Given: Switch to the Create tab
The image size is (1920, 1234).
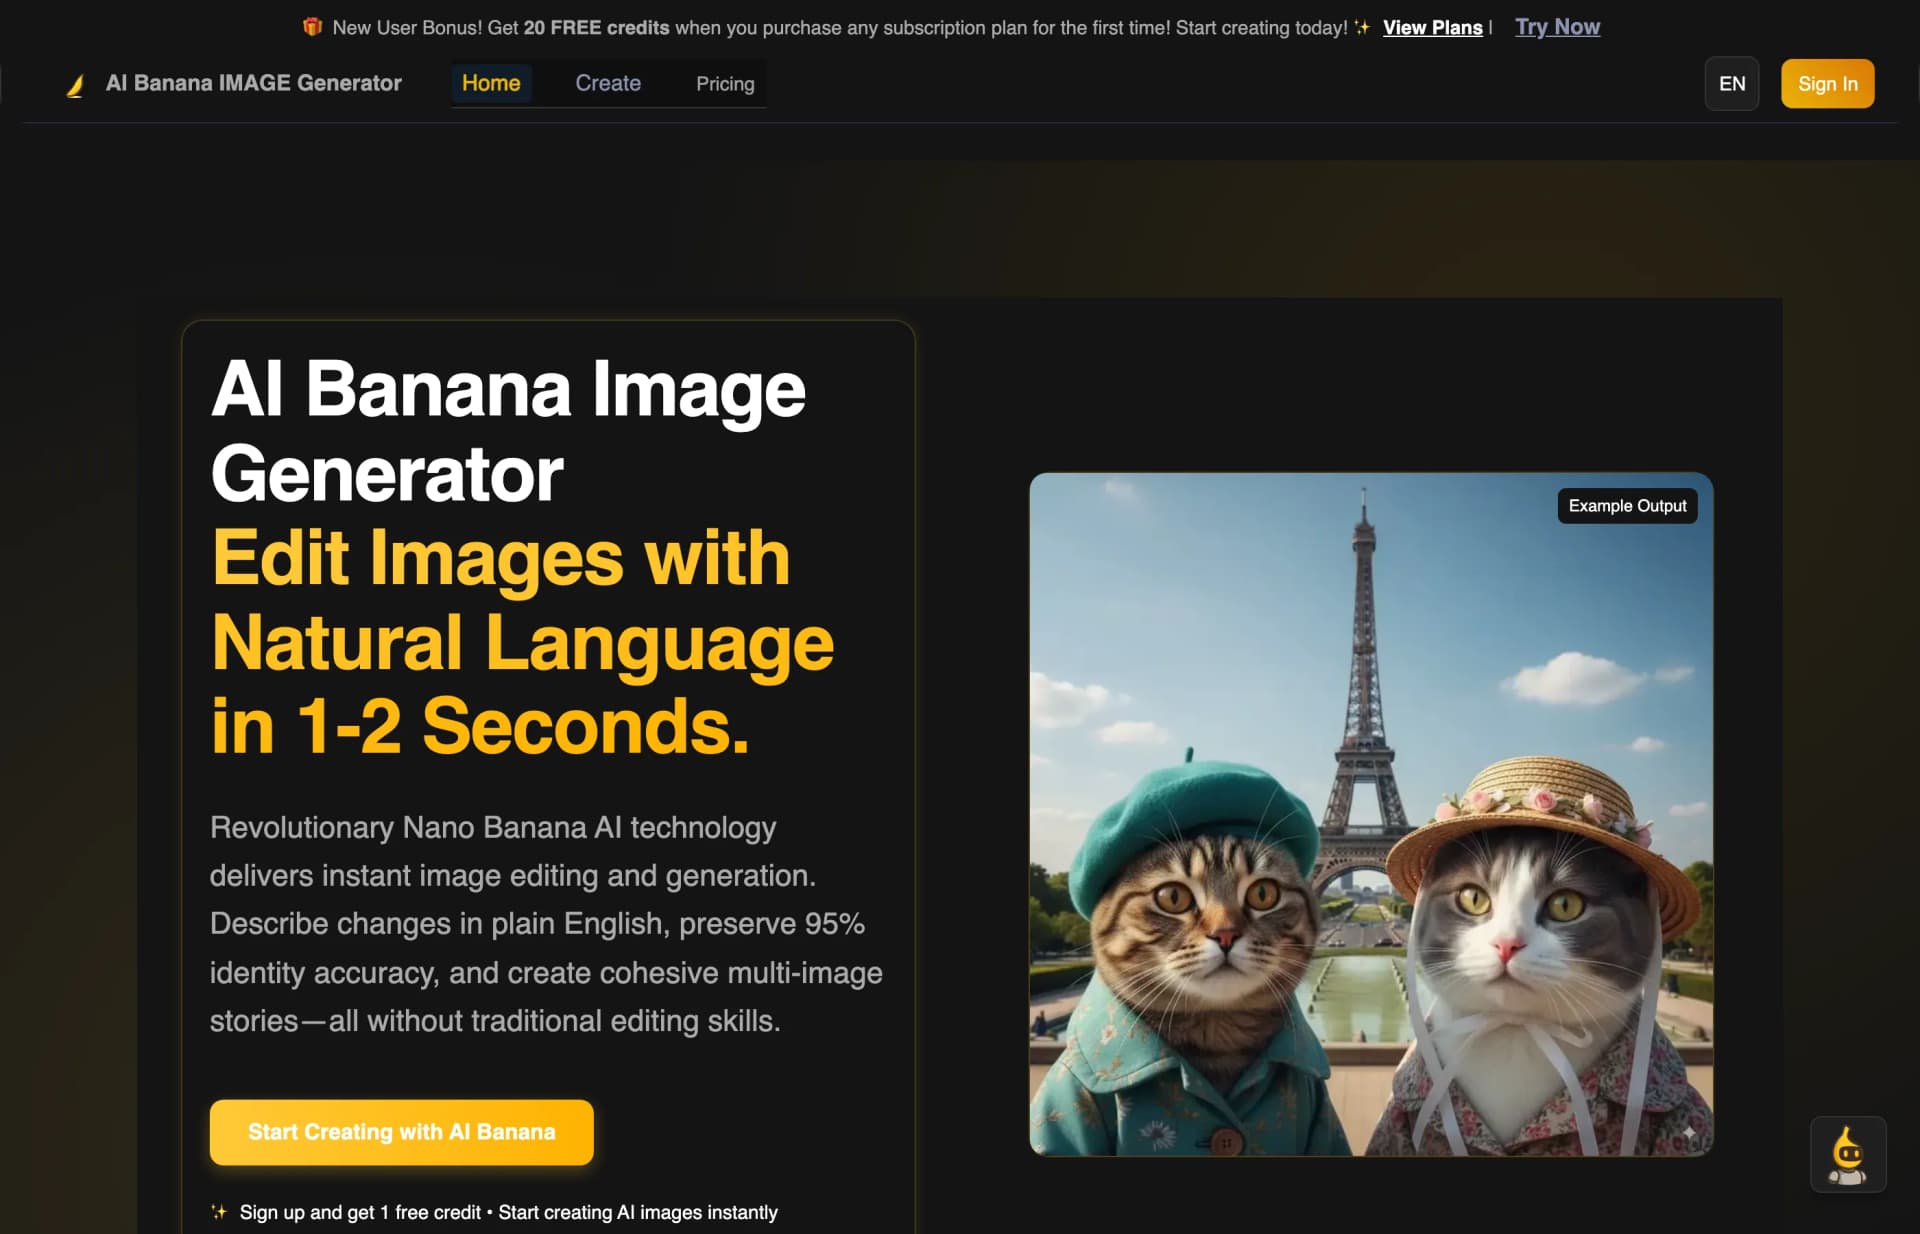Looking at the screenshot, I should click(607, 83).
